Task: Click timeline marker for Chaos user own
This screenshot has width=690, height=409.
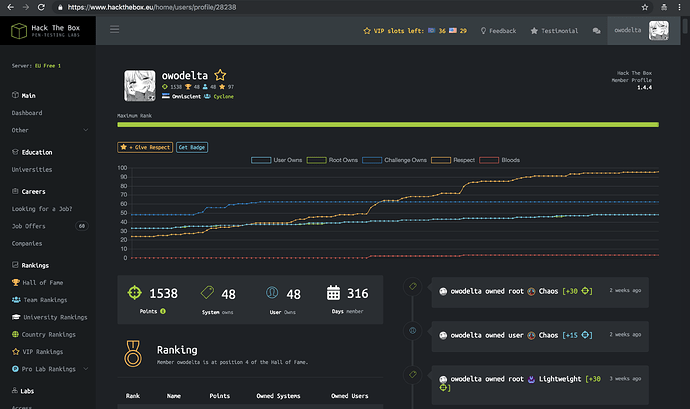Action: (413, 331)
